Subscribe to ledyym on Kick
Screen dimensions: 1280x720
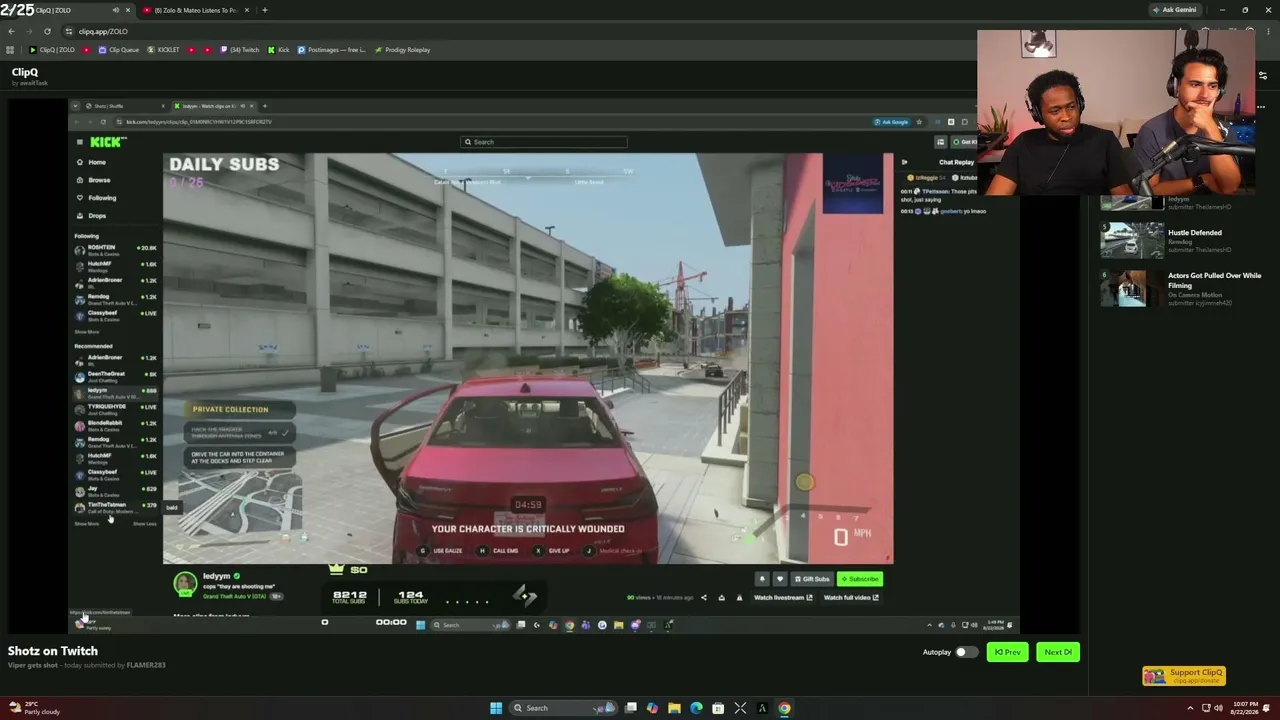[859, 579]
